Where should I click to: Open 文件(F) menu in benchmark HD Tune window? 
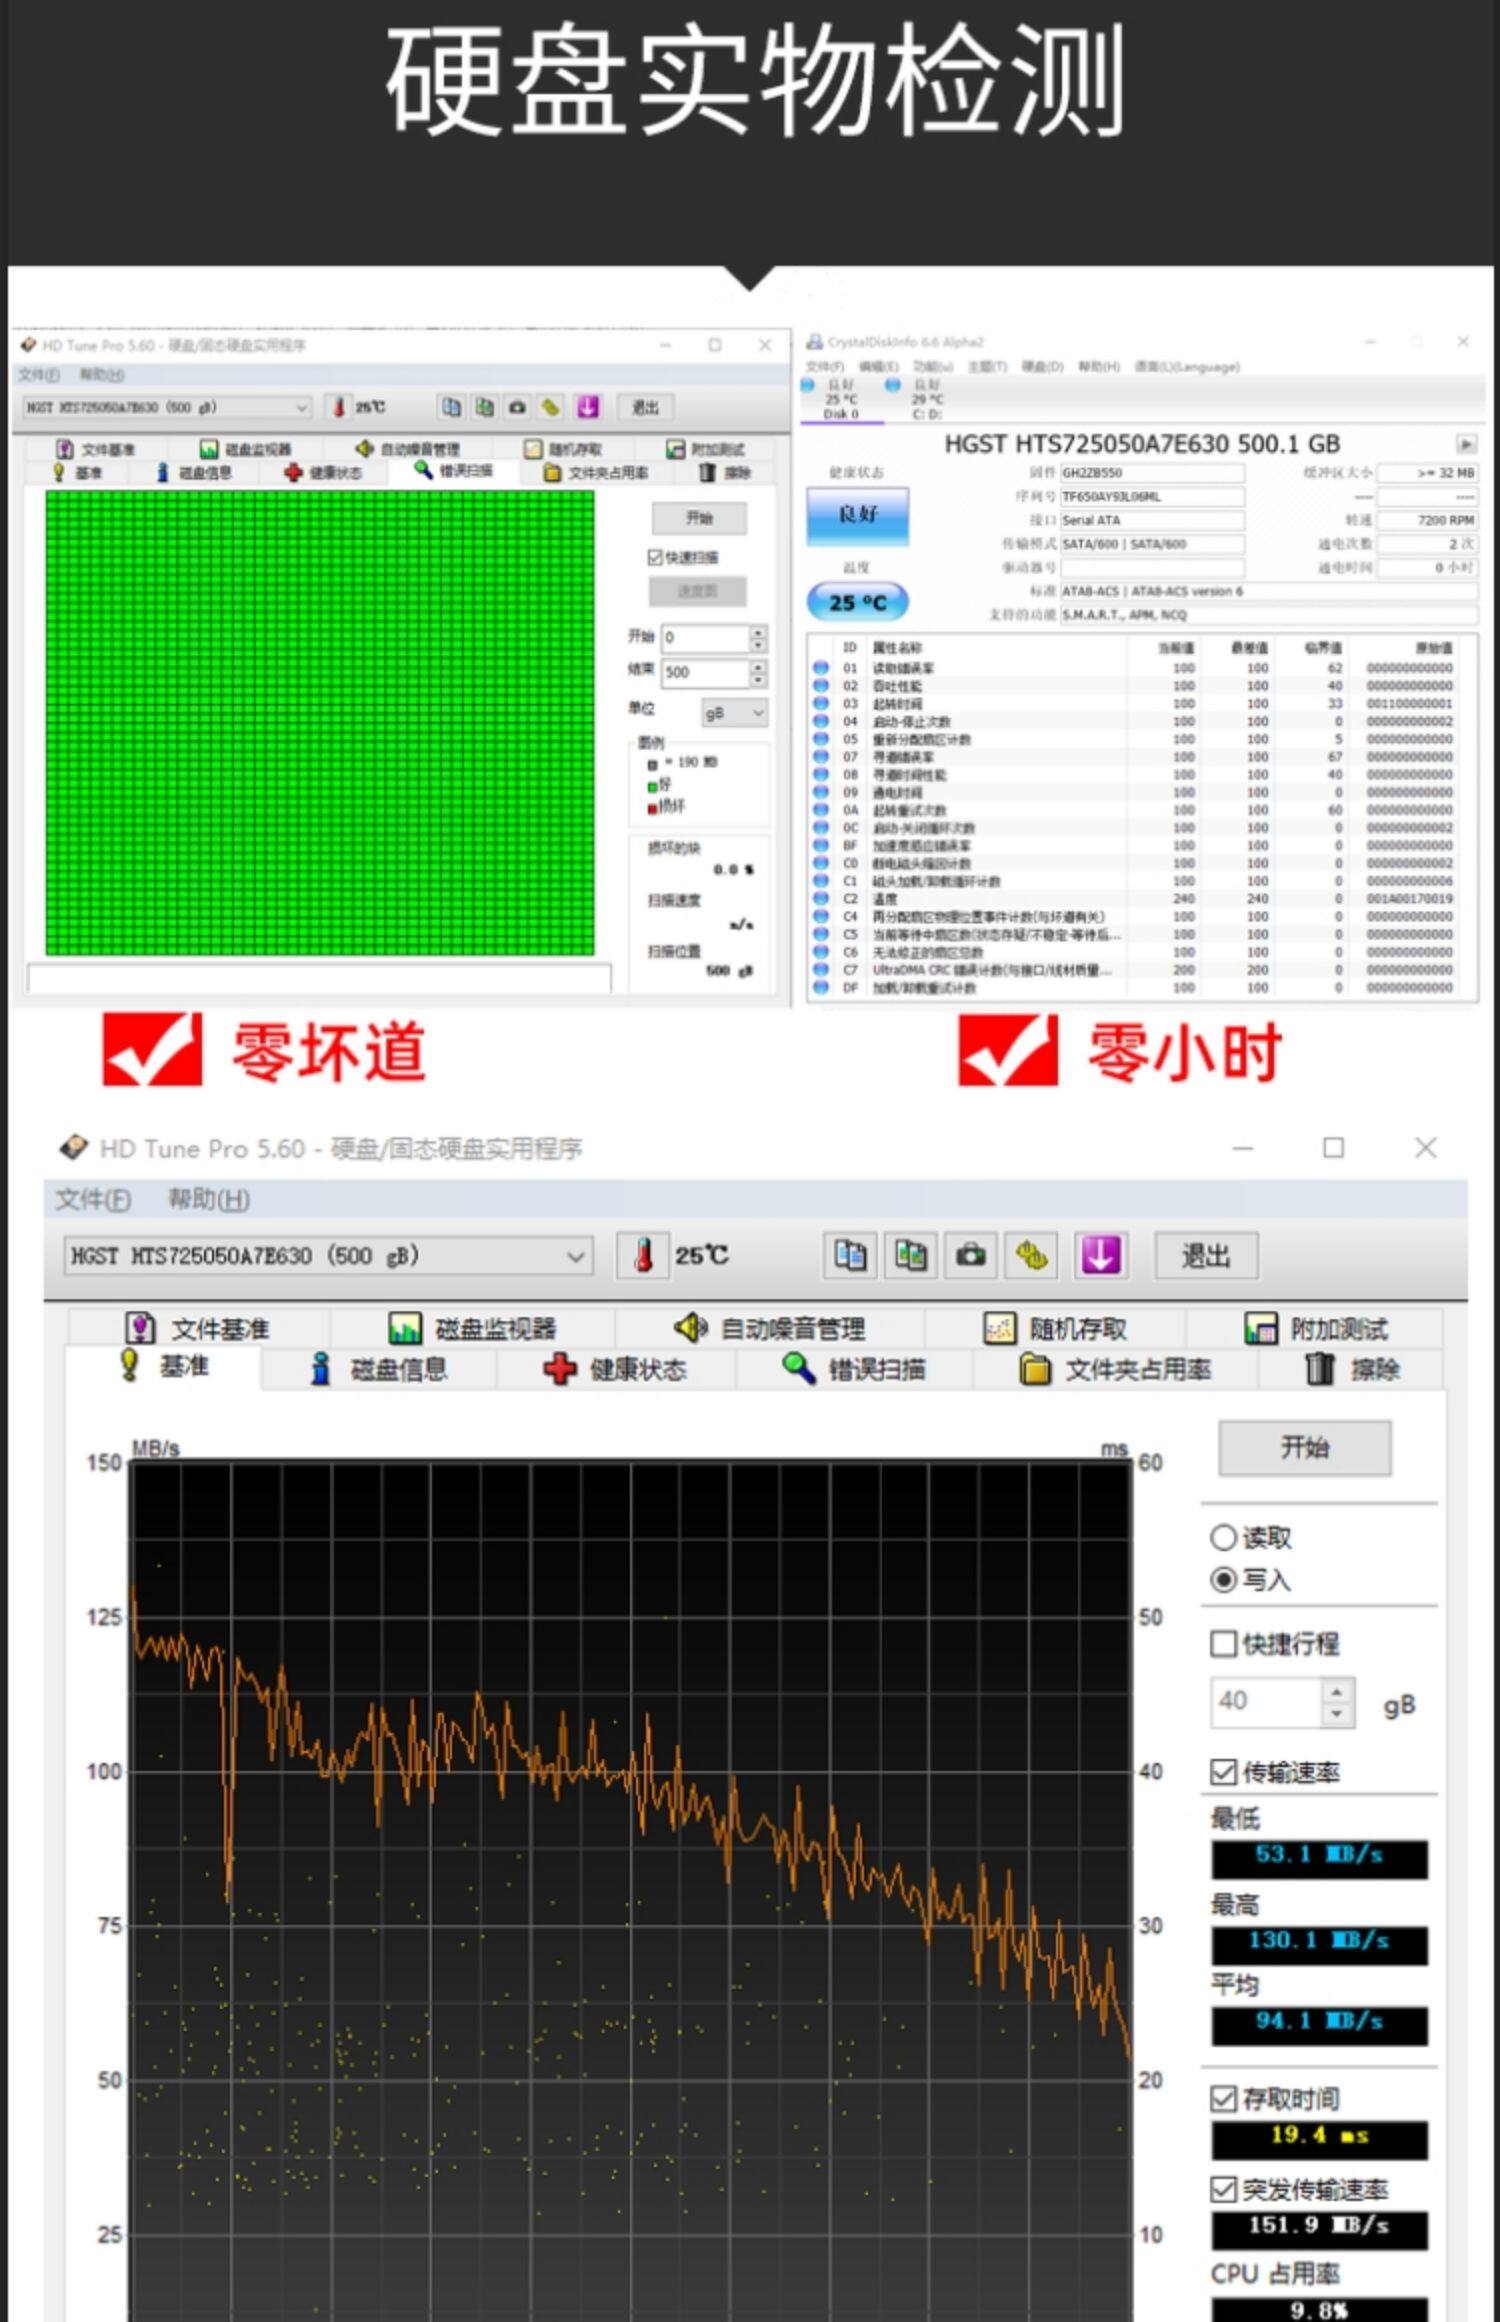click(93, 1199)
